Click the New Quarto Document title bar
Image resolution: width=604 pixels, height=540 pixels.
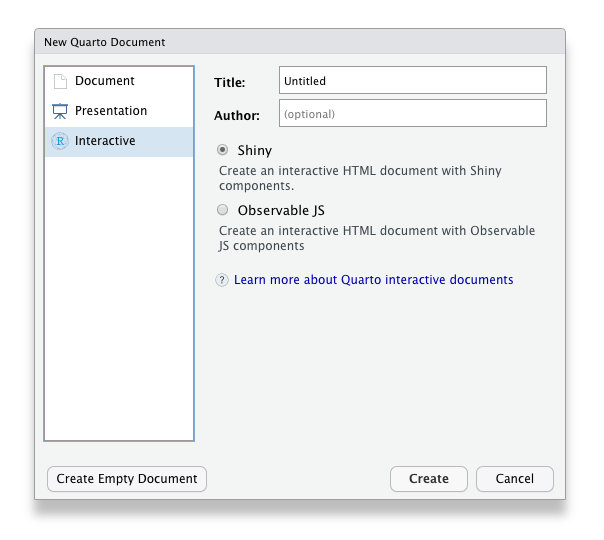300,42
